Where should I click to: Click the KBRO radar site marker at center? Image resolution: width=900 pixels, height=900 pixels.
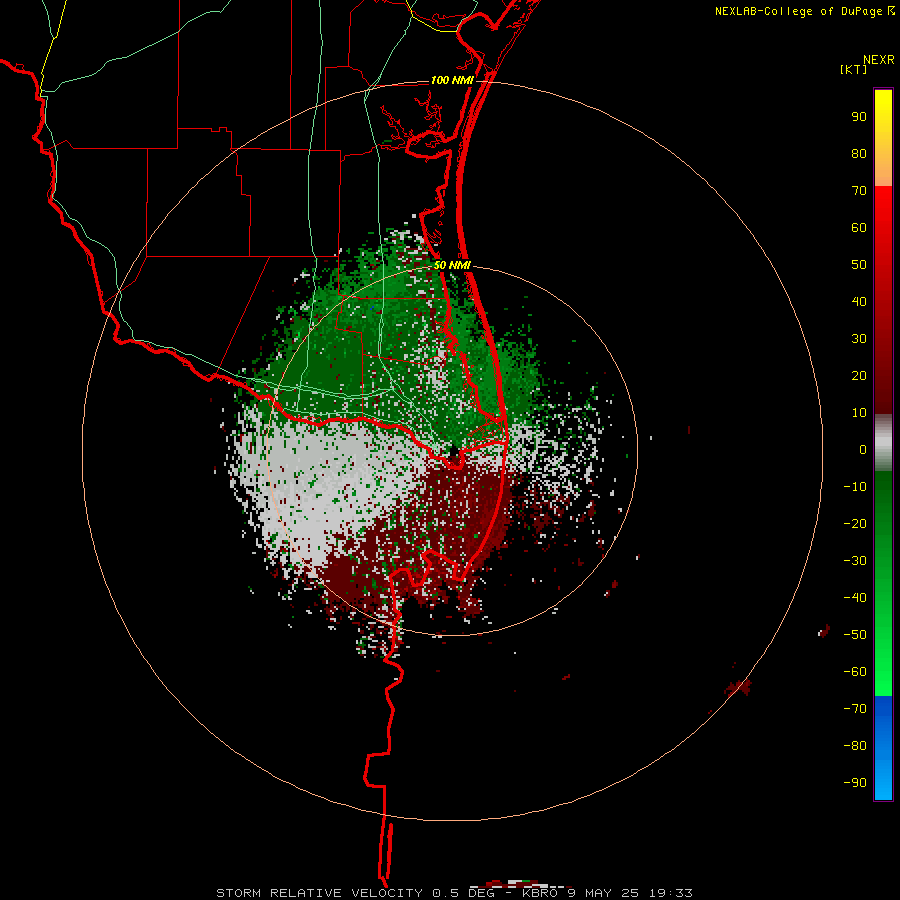(x=454, y=453)
